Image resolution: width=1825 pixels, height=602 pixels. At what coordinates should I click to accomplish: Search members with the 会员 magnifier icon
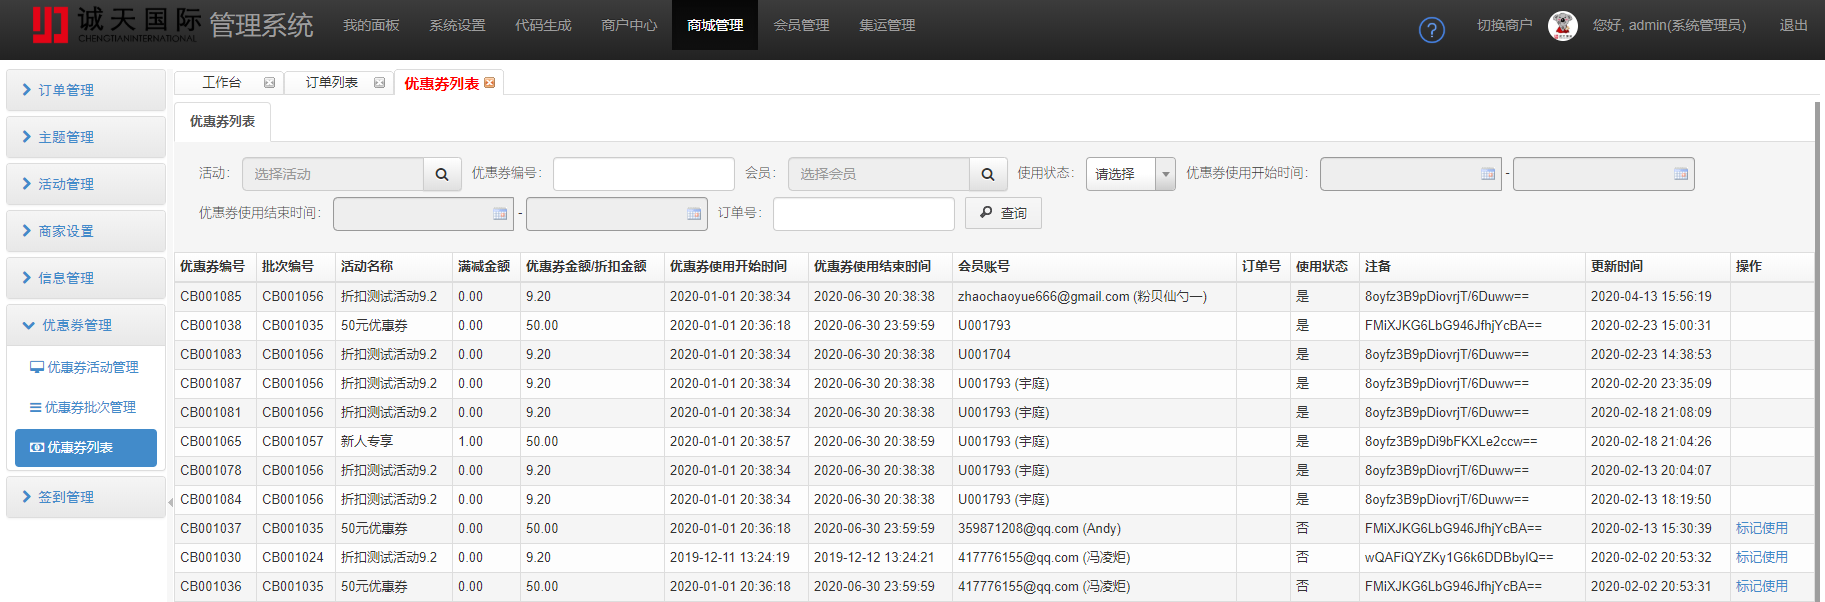988,174
